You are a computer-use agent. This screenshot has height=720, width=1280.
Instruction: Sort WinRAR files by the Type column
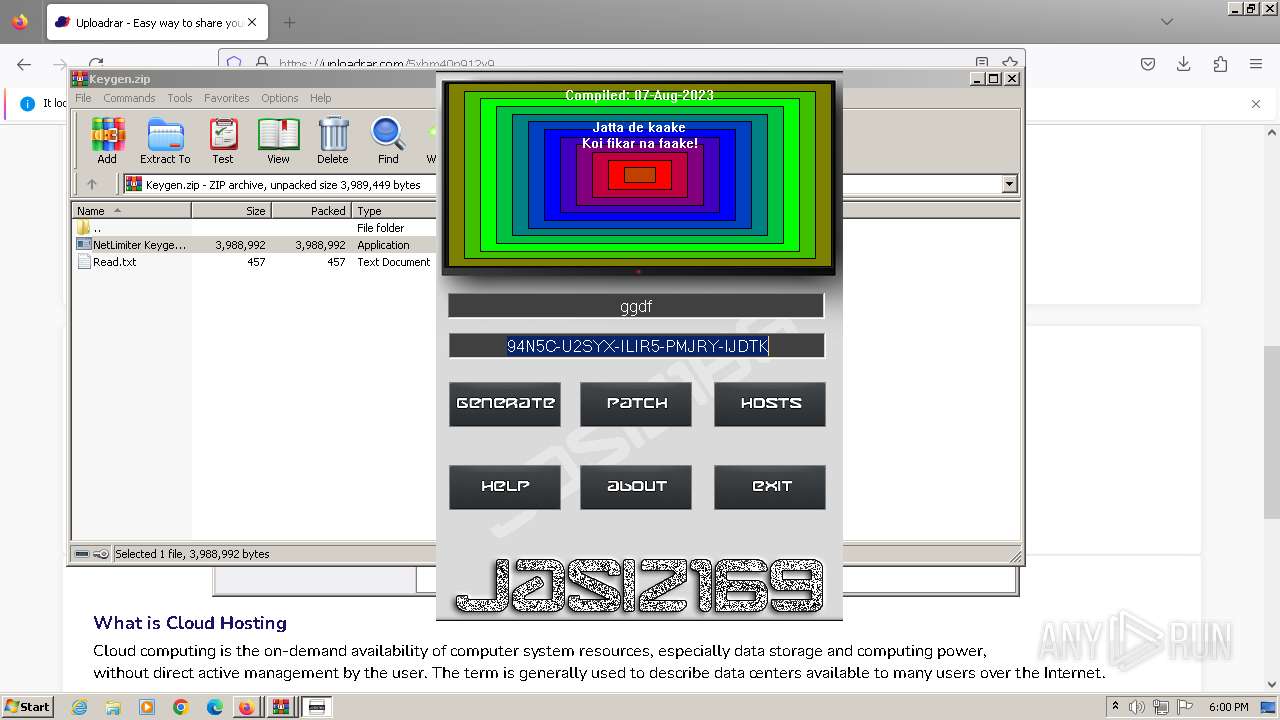[x=394, y=210]
